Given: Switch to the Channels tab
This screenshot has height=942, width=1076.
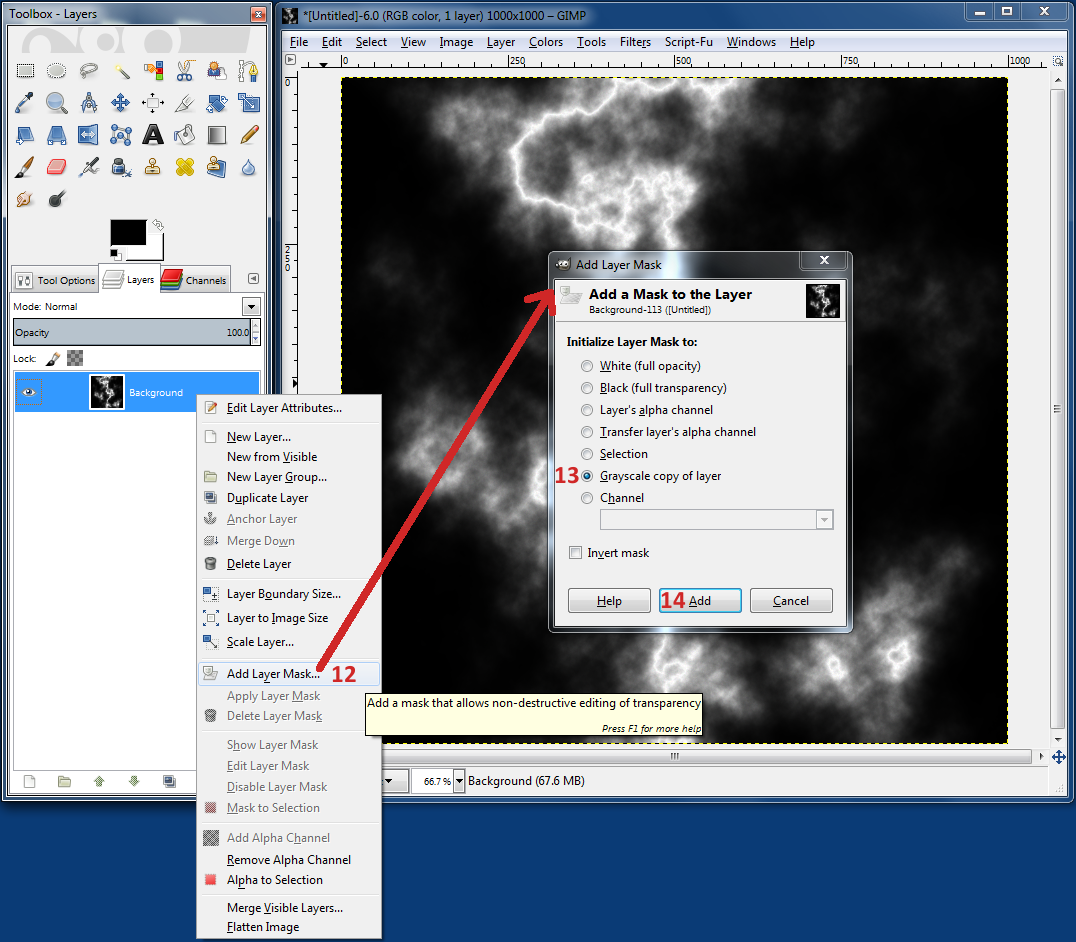Looking at the screenshot, I should pos(194,280).
